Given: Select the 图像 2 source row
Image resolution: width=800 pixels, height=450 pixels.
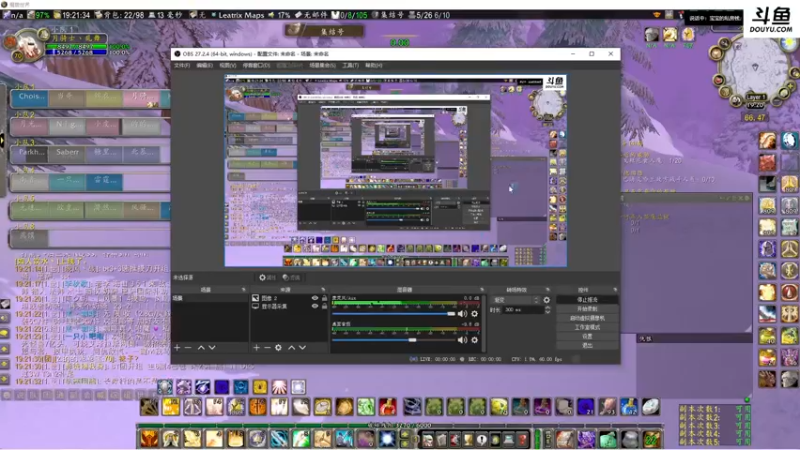Looking at the screenshot, I should (x=289, y=298).
